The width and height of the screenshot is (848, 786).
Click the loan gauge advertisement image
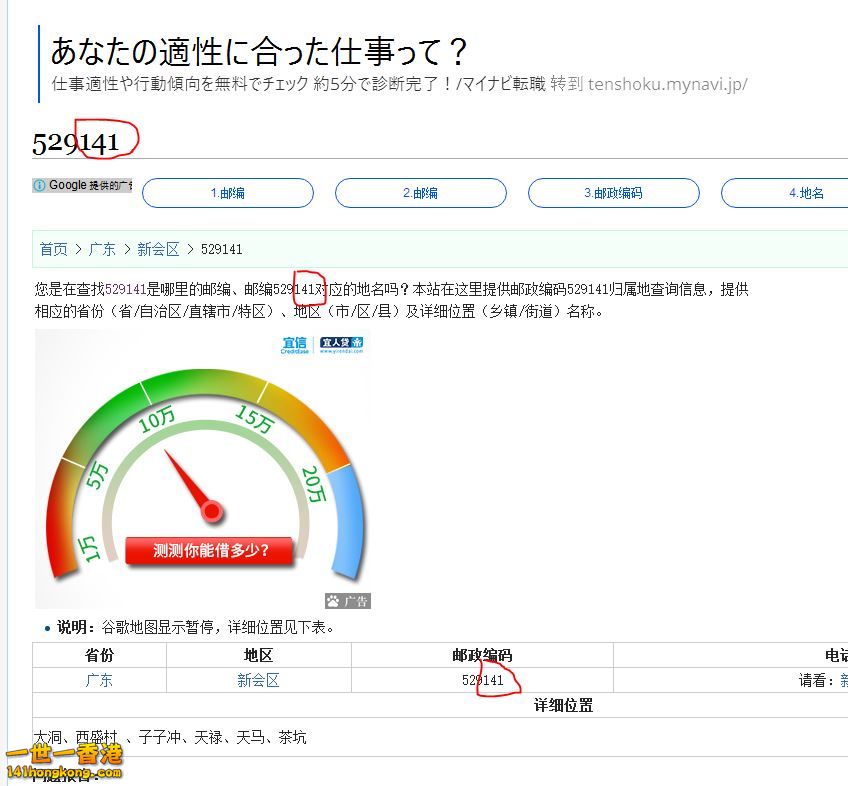click(203, 469)
